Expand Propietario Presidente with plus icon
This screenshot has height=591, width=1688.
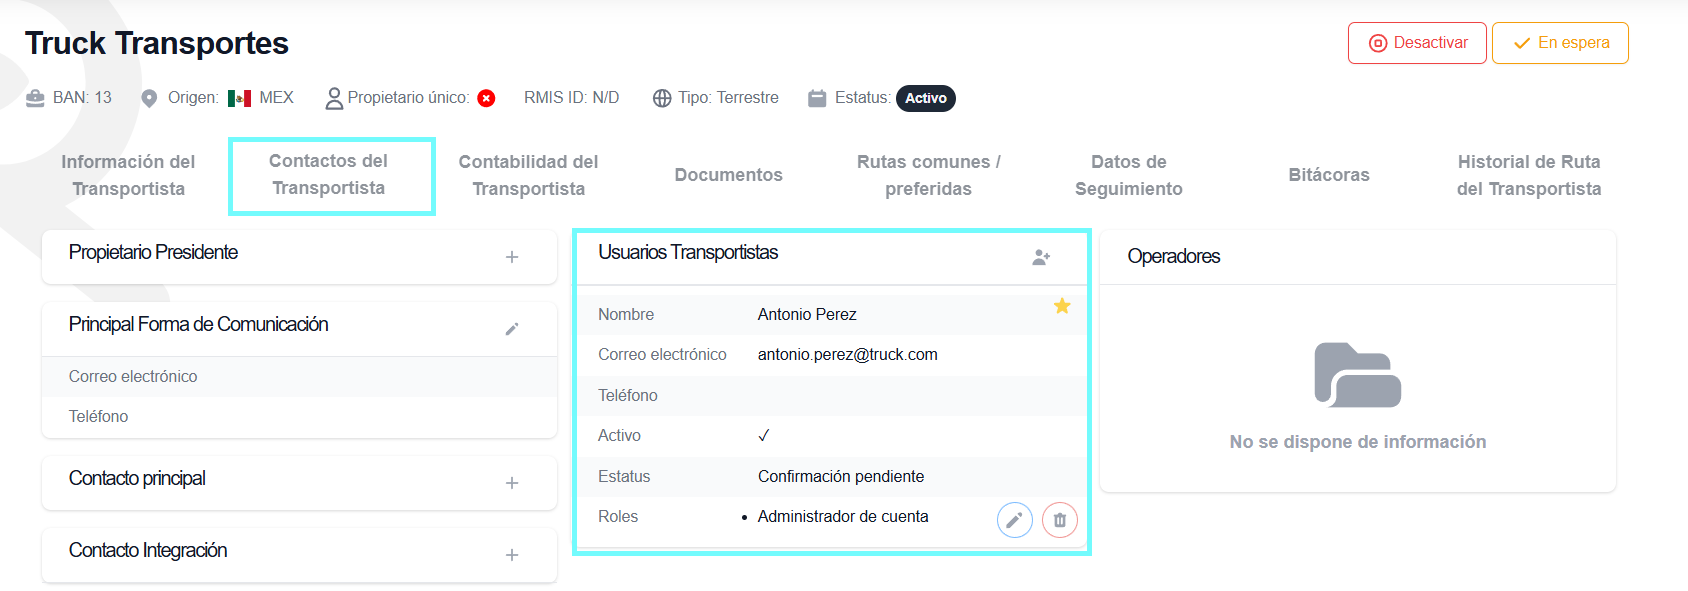pos(512,257)
